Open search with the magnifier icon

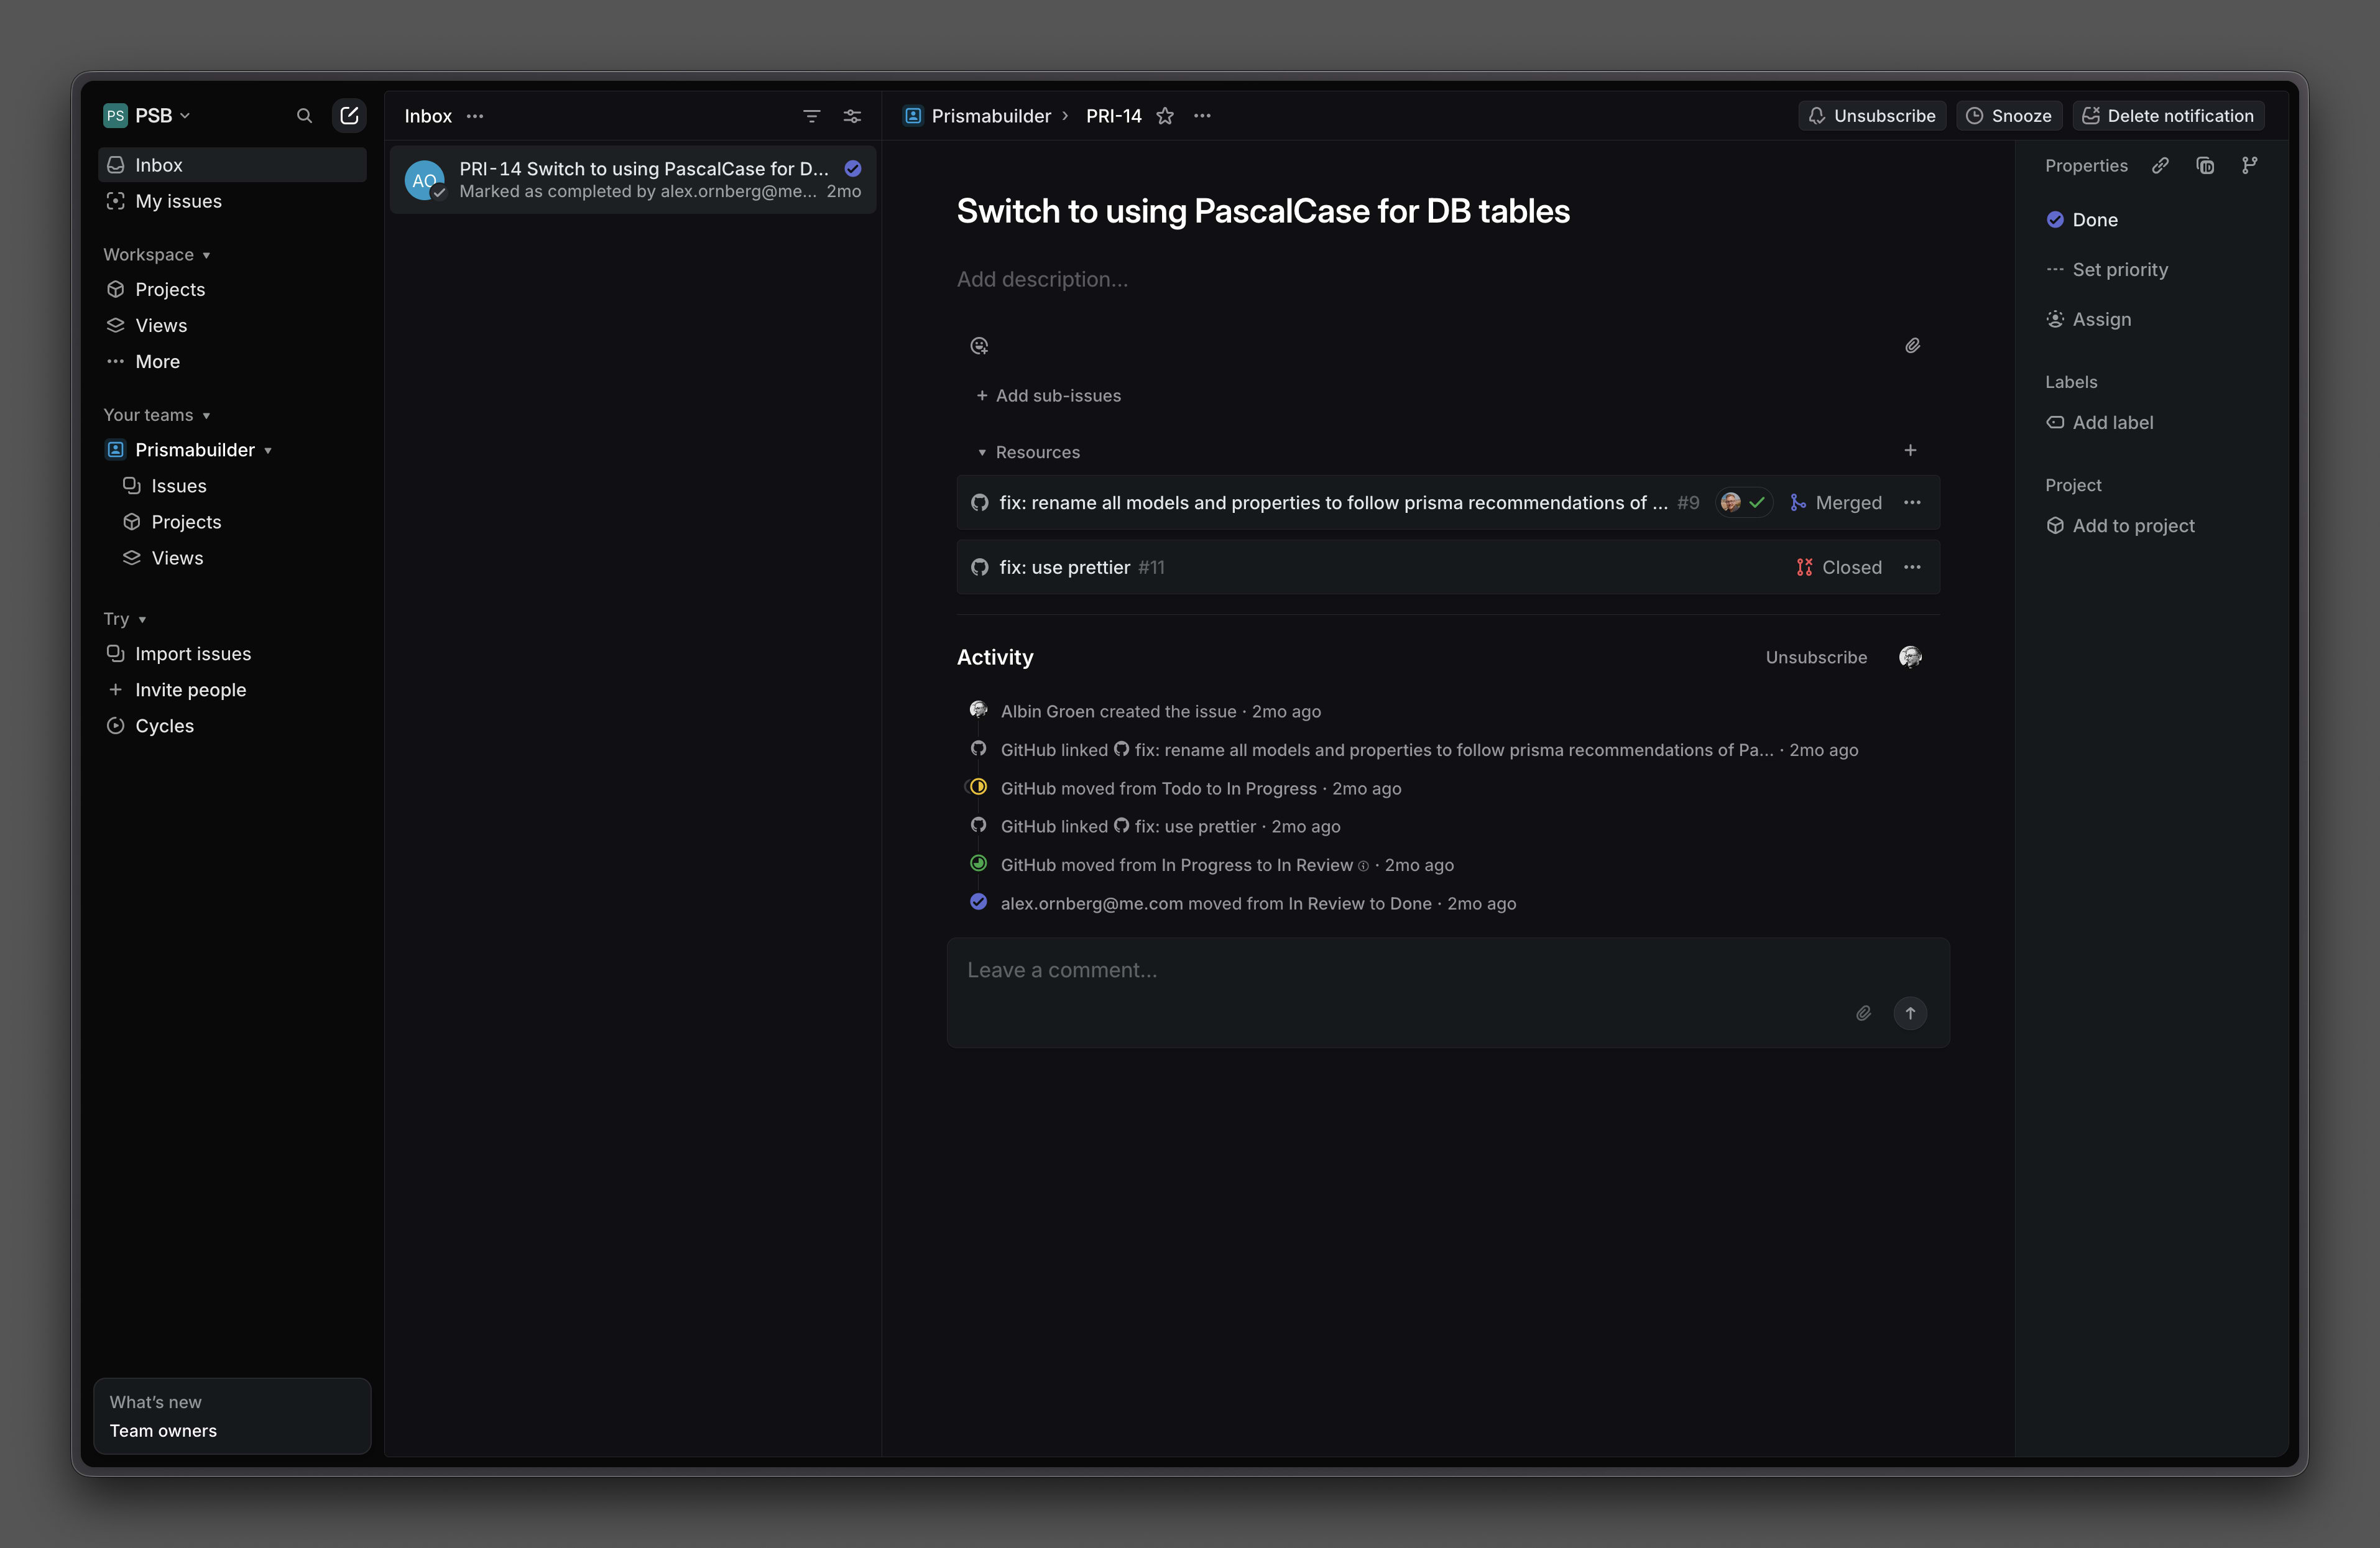pyautogui.click(x=304, y=116)
